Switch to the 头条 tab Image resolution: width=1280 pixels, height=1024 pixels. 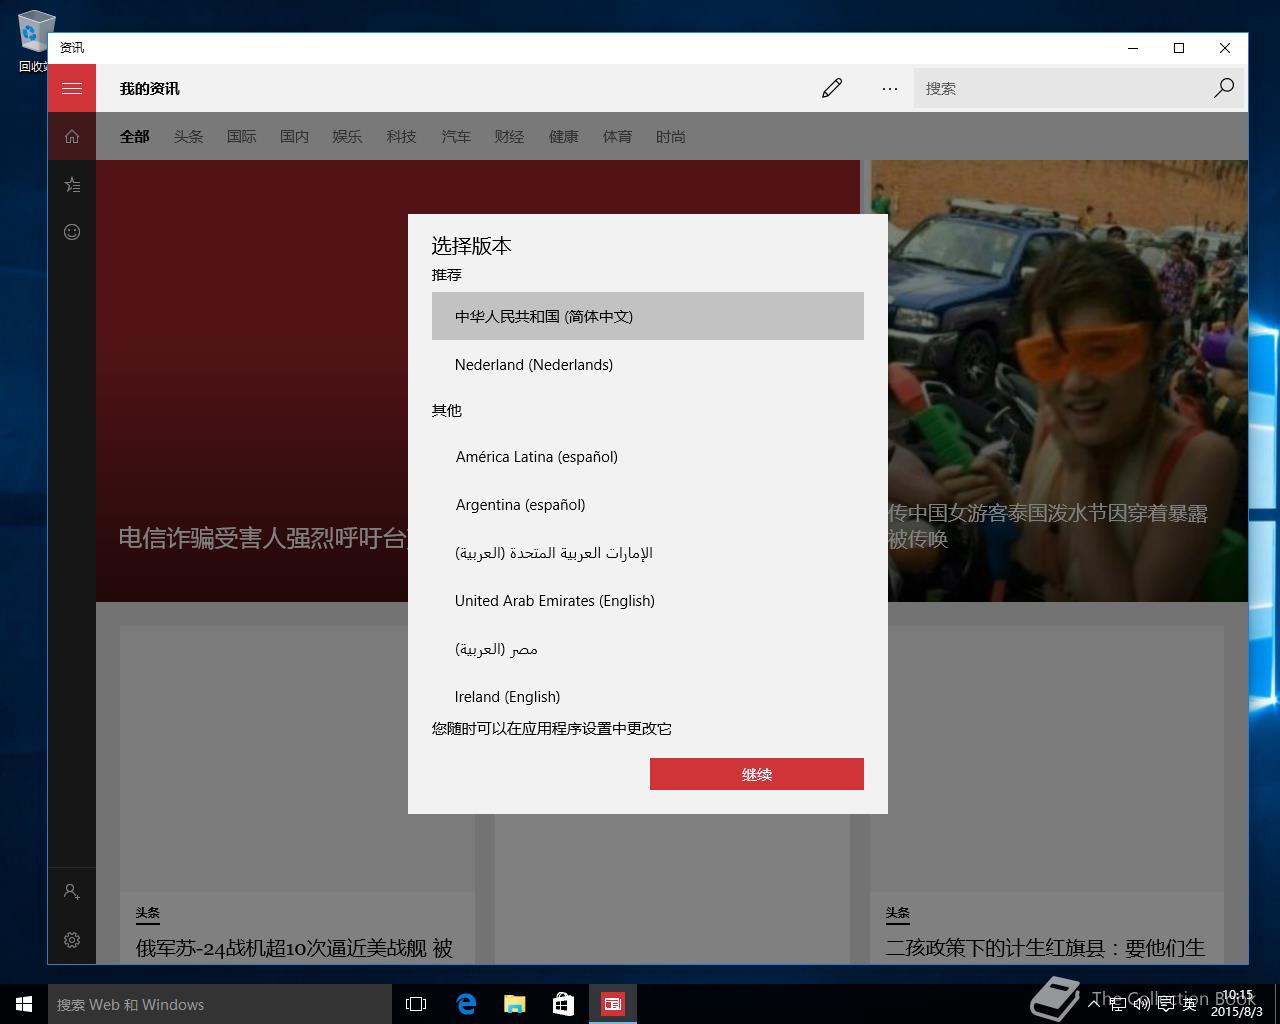[x=188, y=137]
